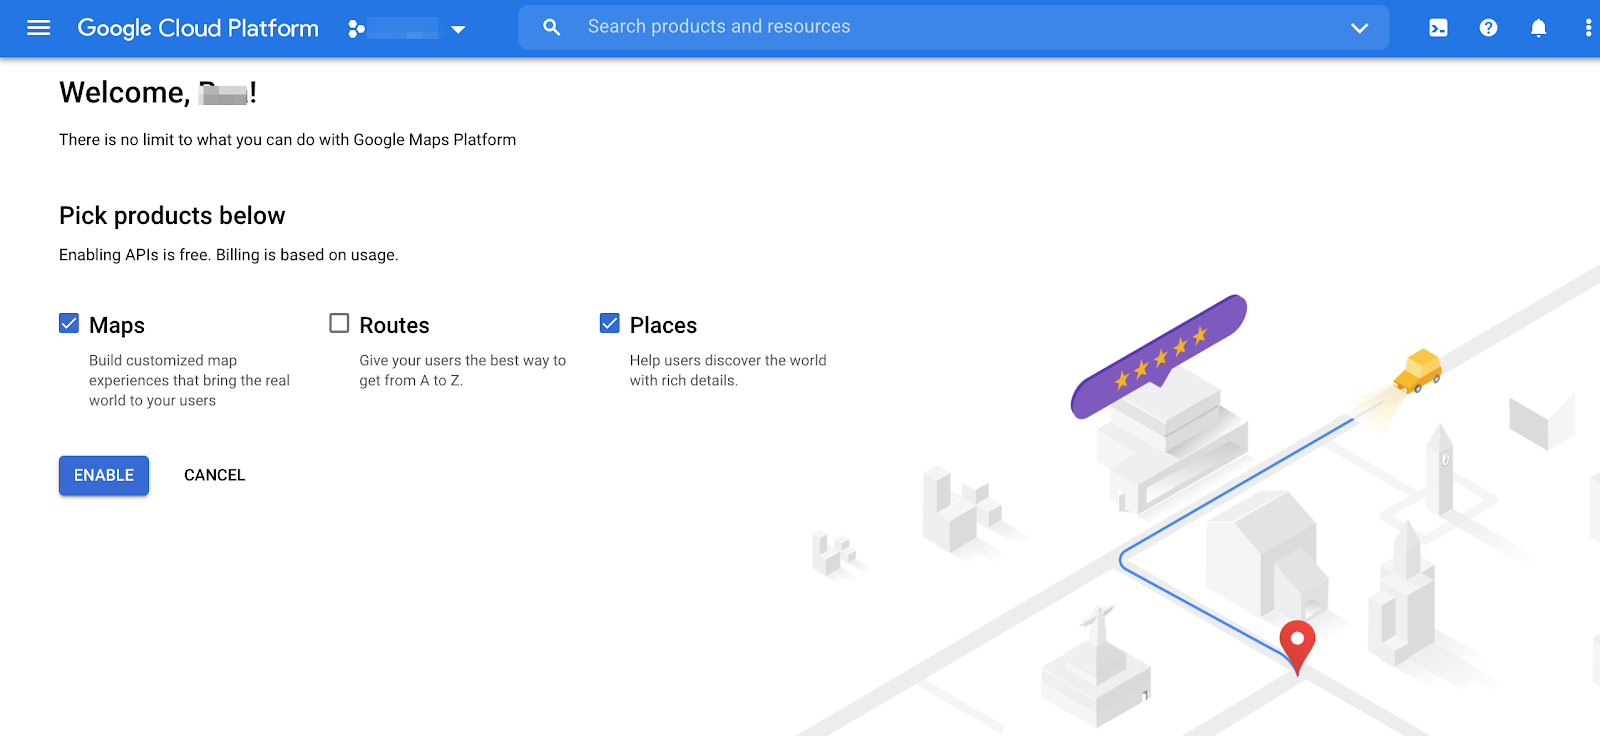Open the hamburger navigation menu
The image size is (1600, 736).
tap(39, 28)
